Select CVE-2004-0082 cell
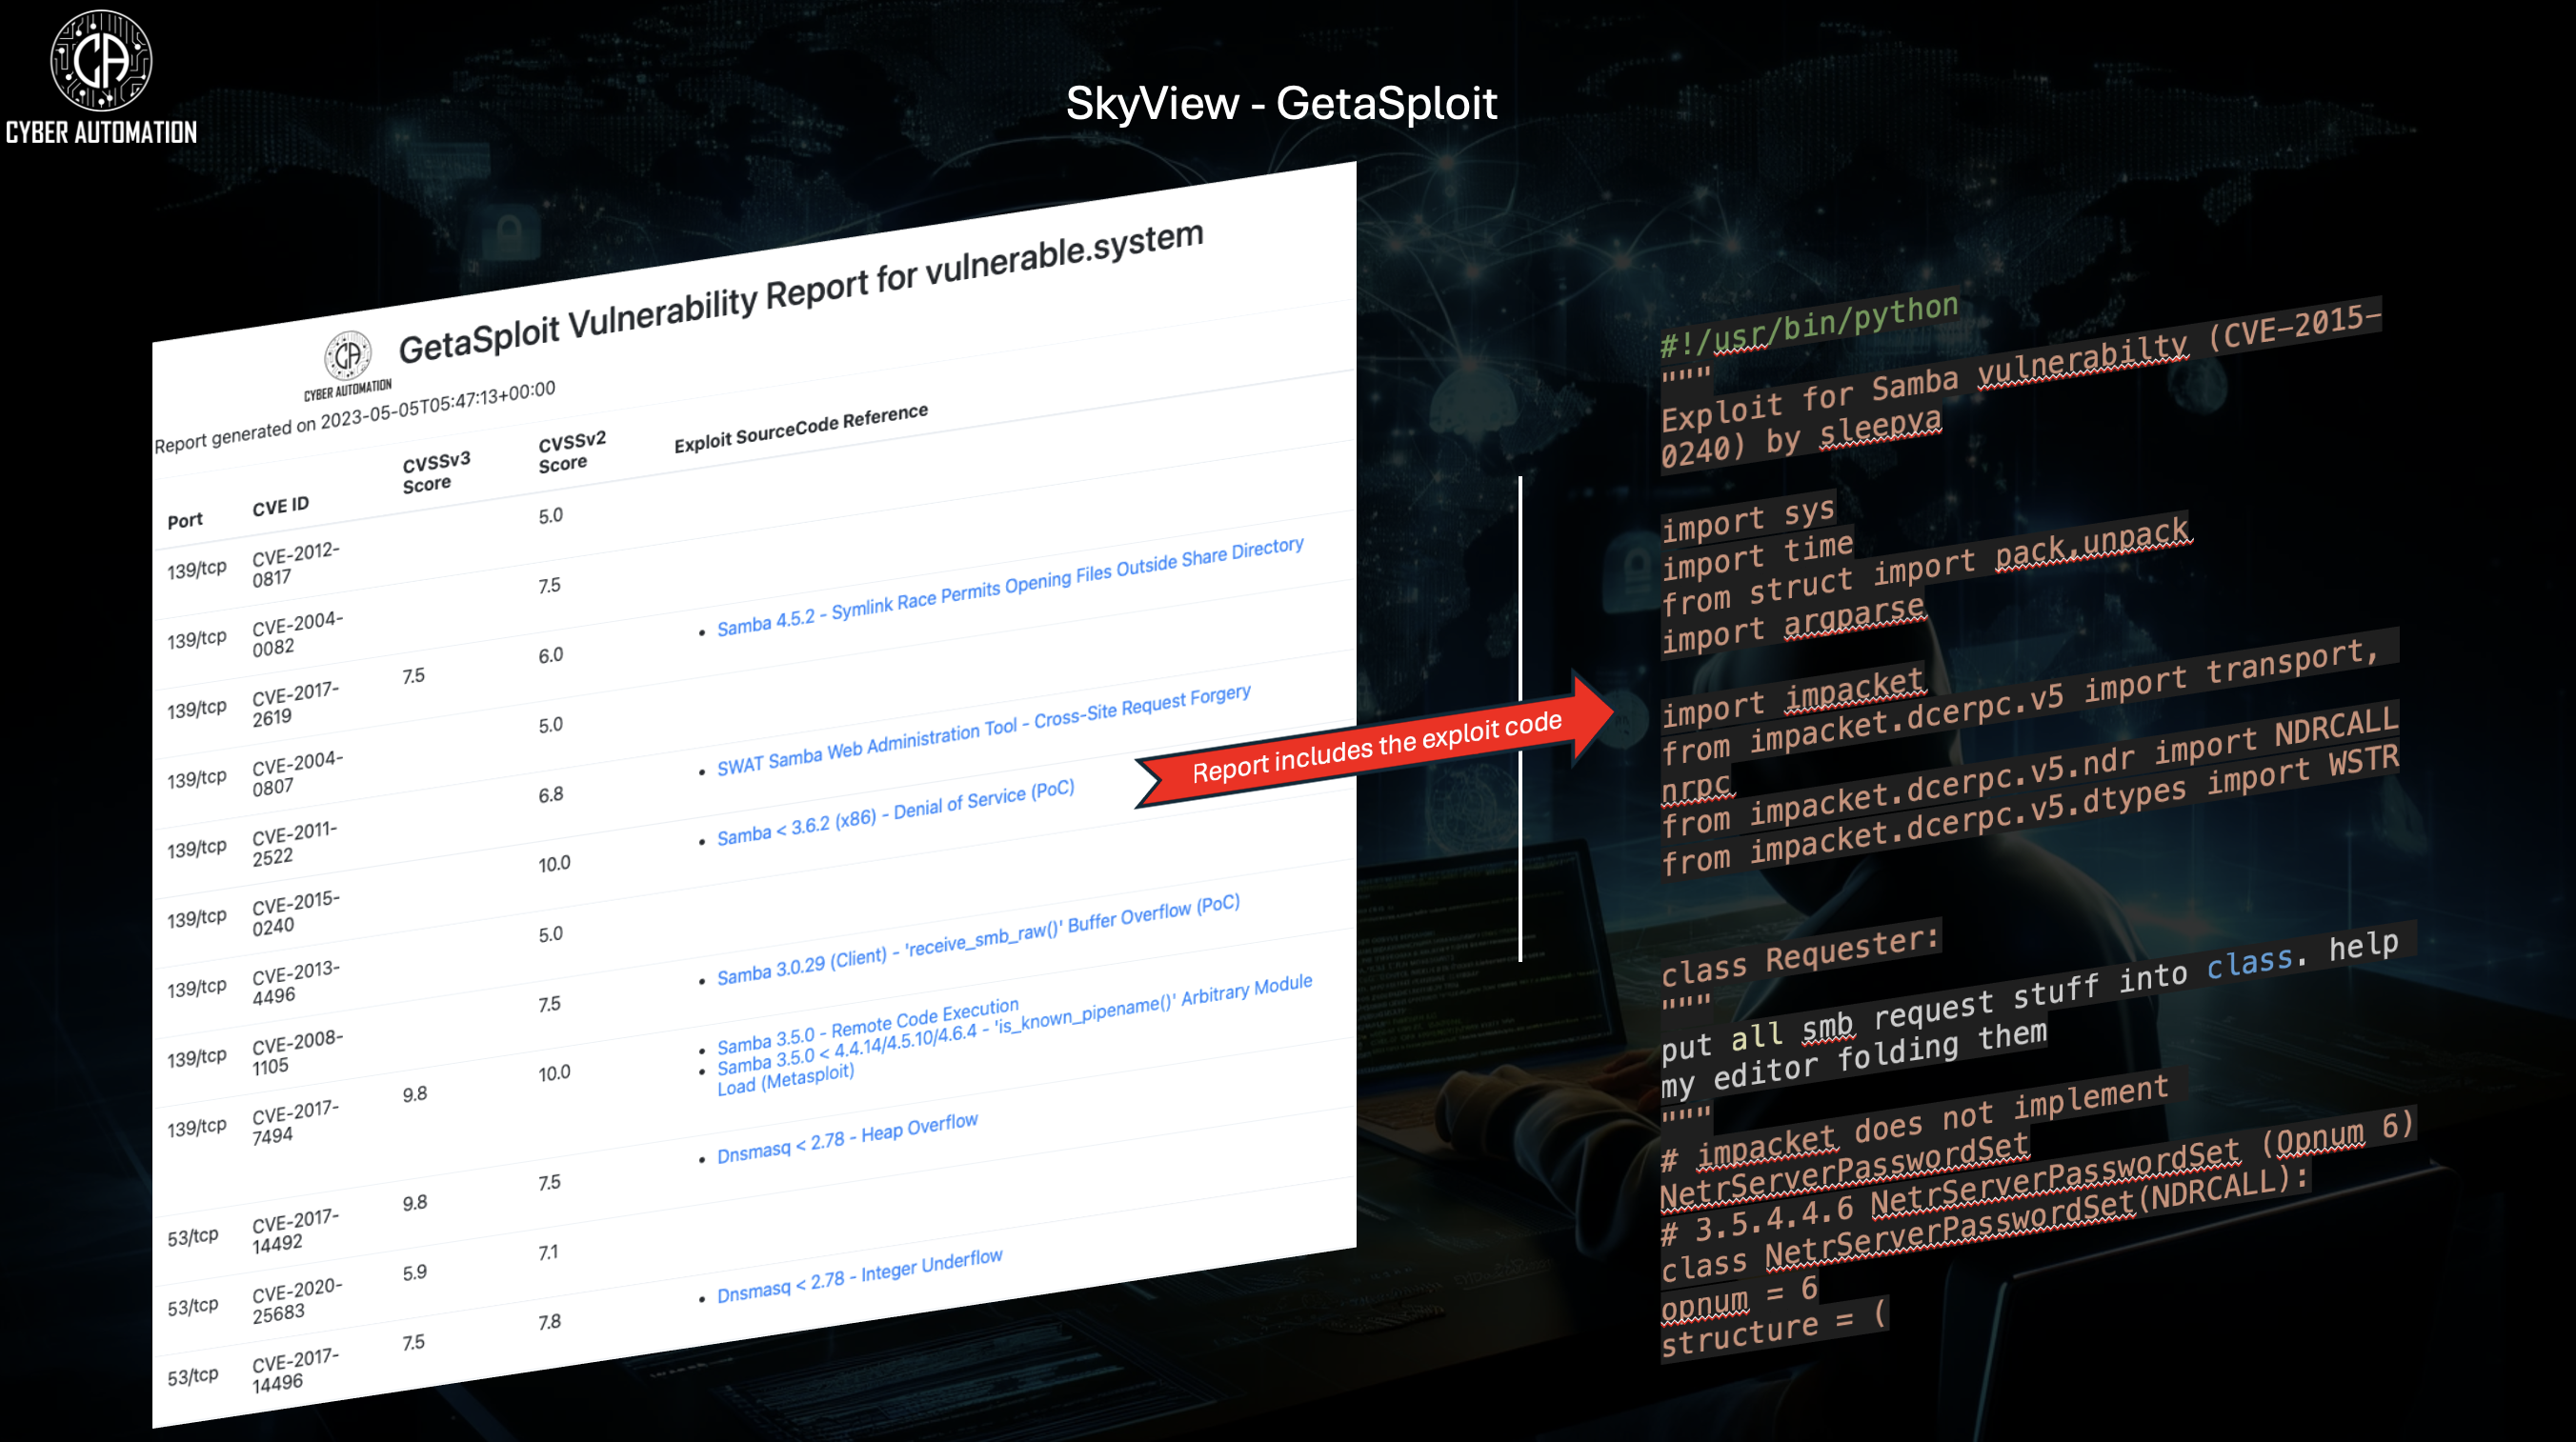Image resolution: width=2576 pixels, height=1442 pixels. click(x=297, y=634)
